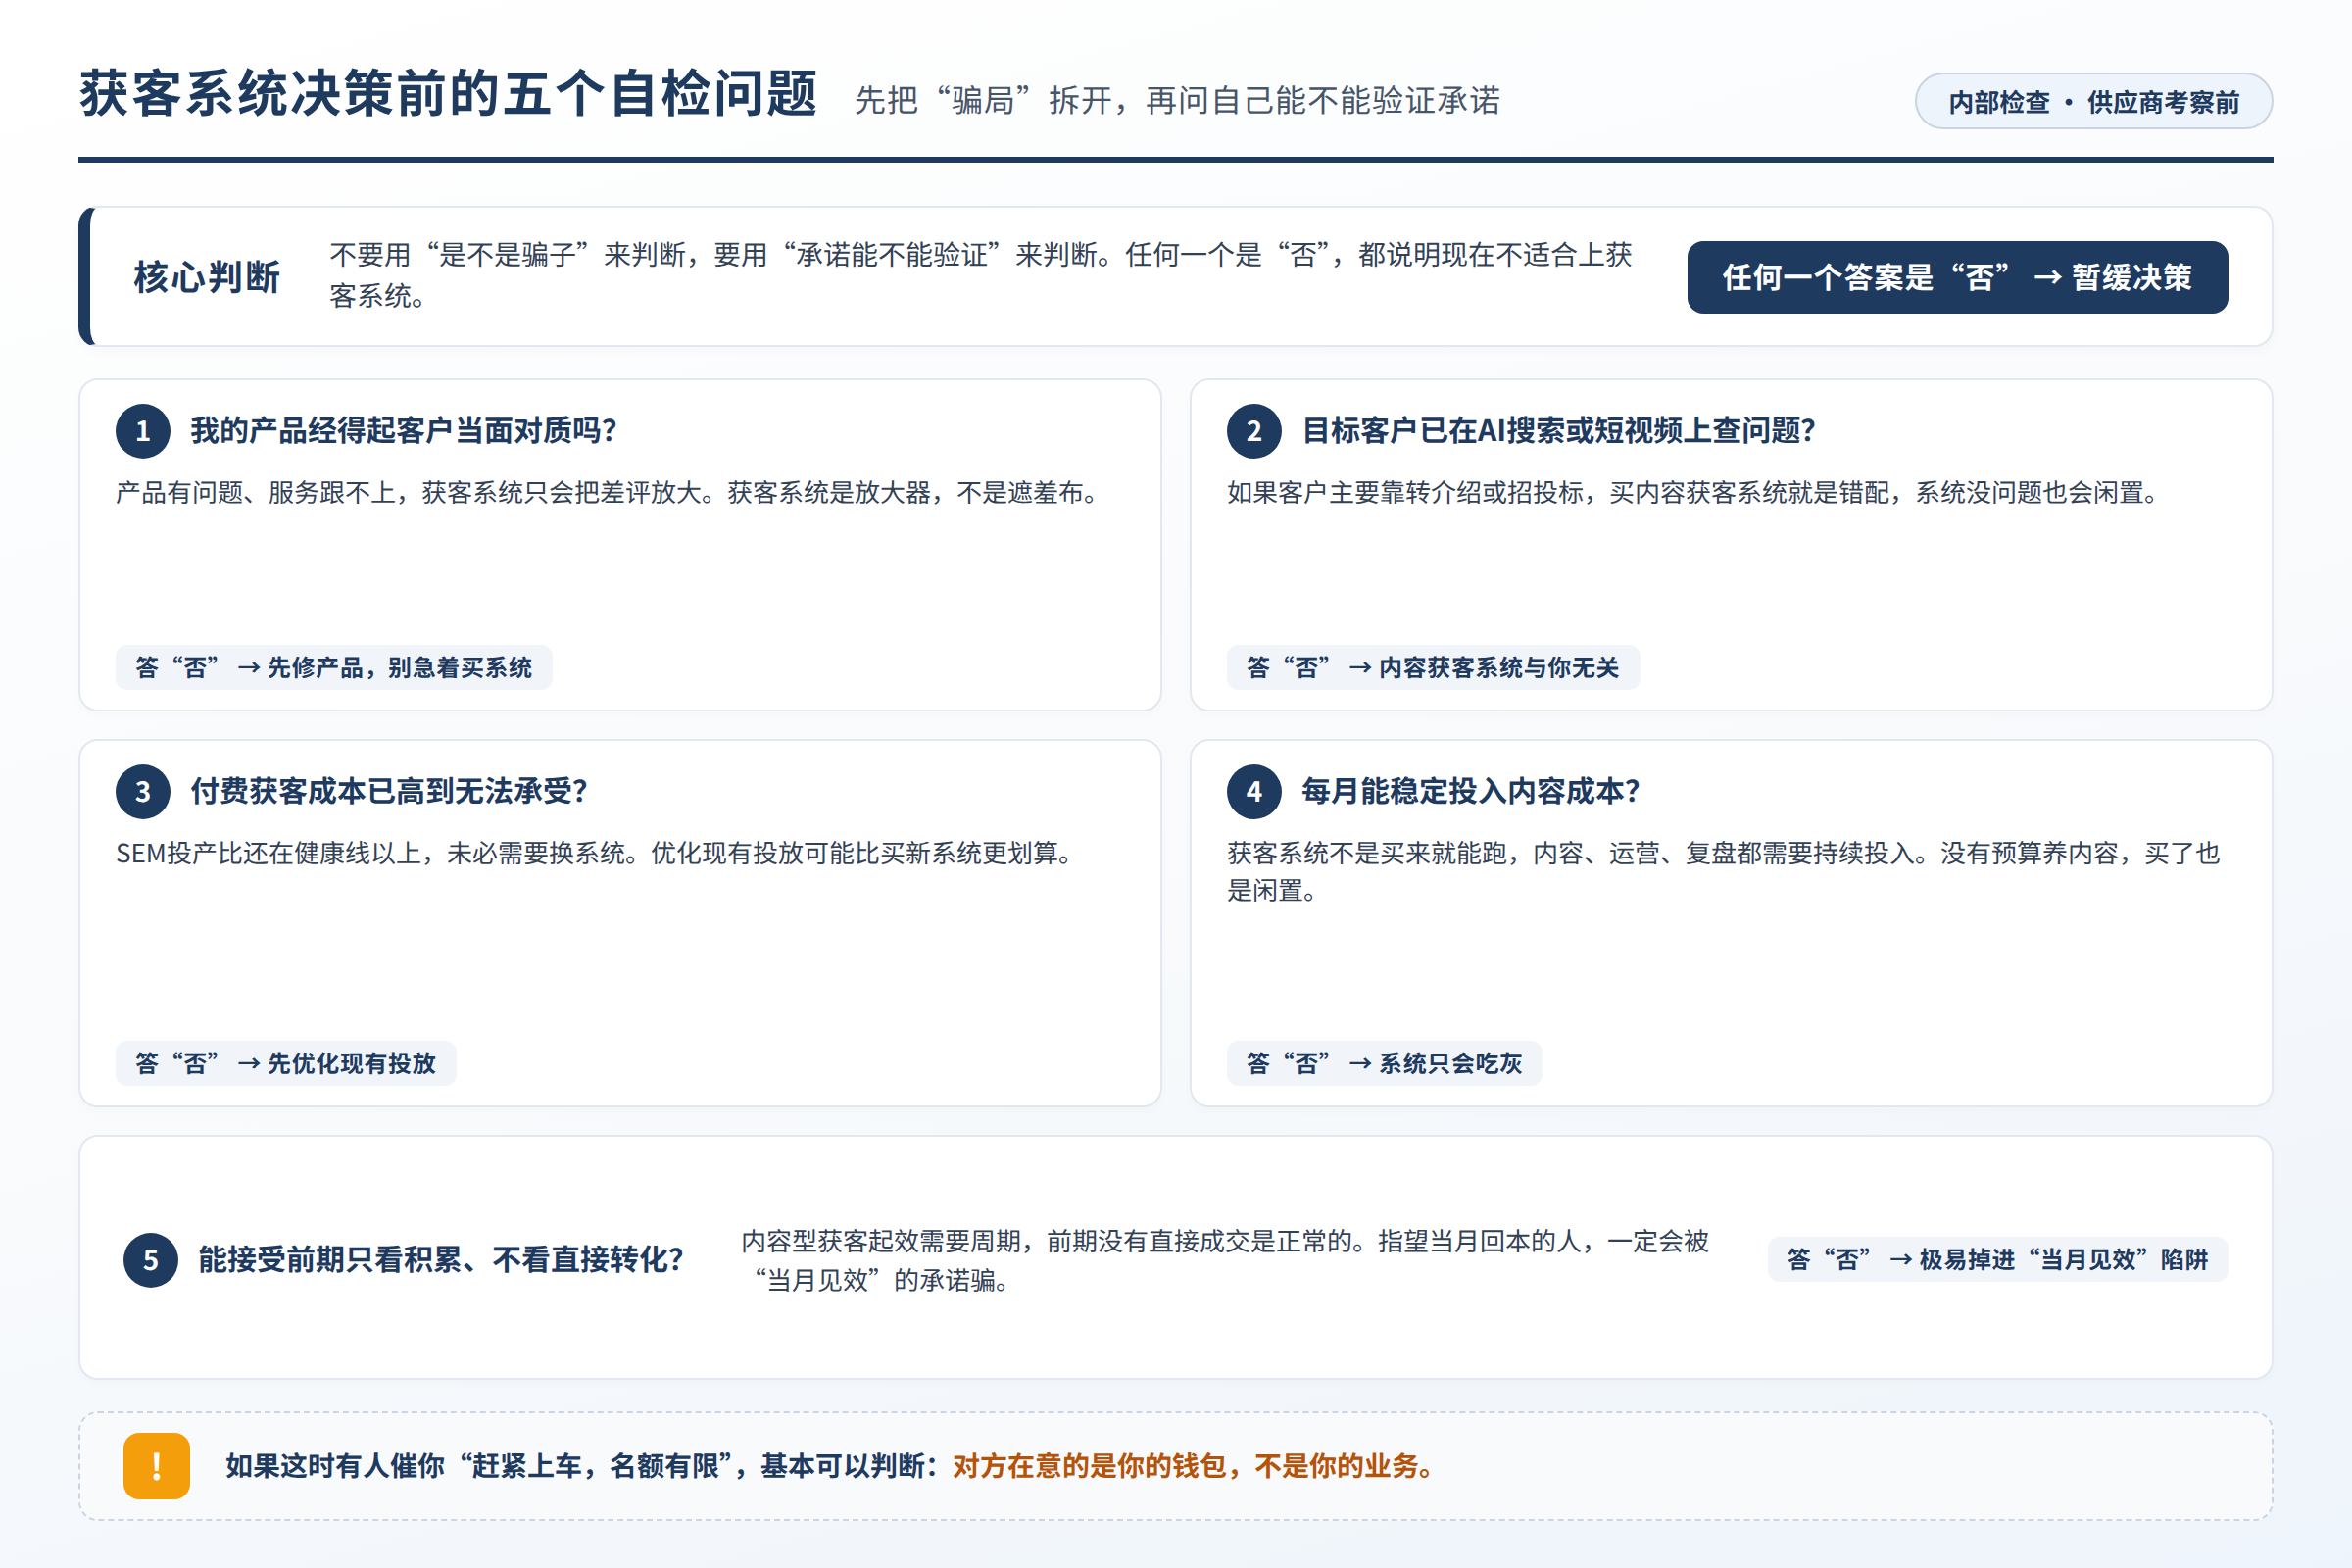Click the question 能接受前期只看积累、不看直接转化?
Image resolution: width=2352 pixels, height=1568 pixels.
441,1260
